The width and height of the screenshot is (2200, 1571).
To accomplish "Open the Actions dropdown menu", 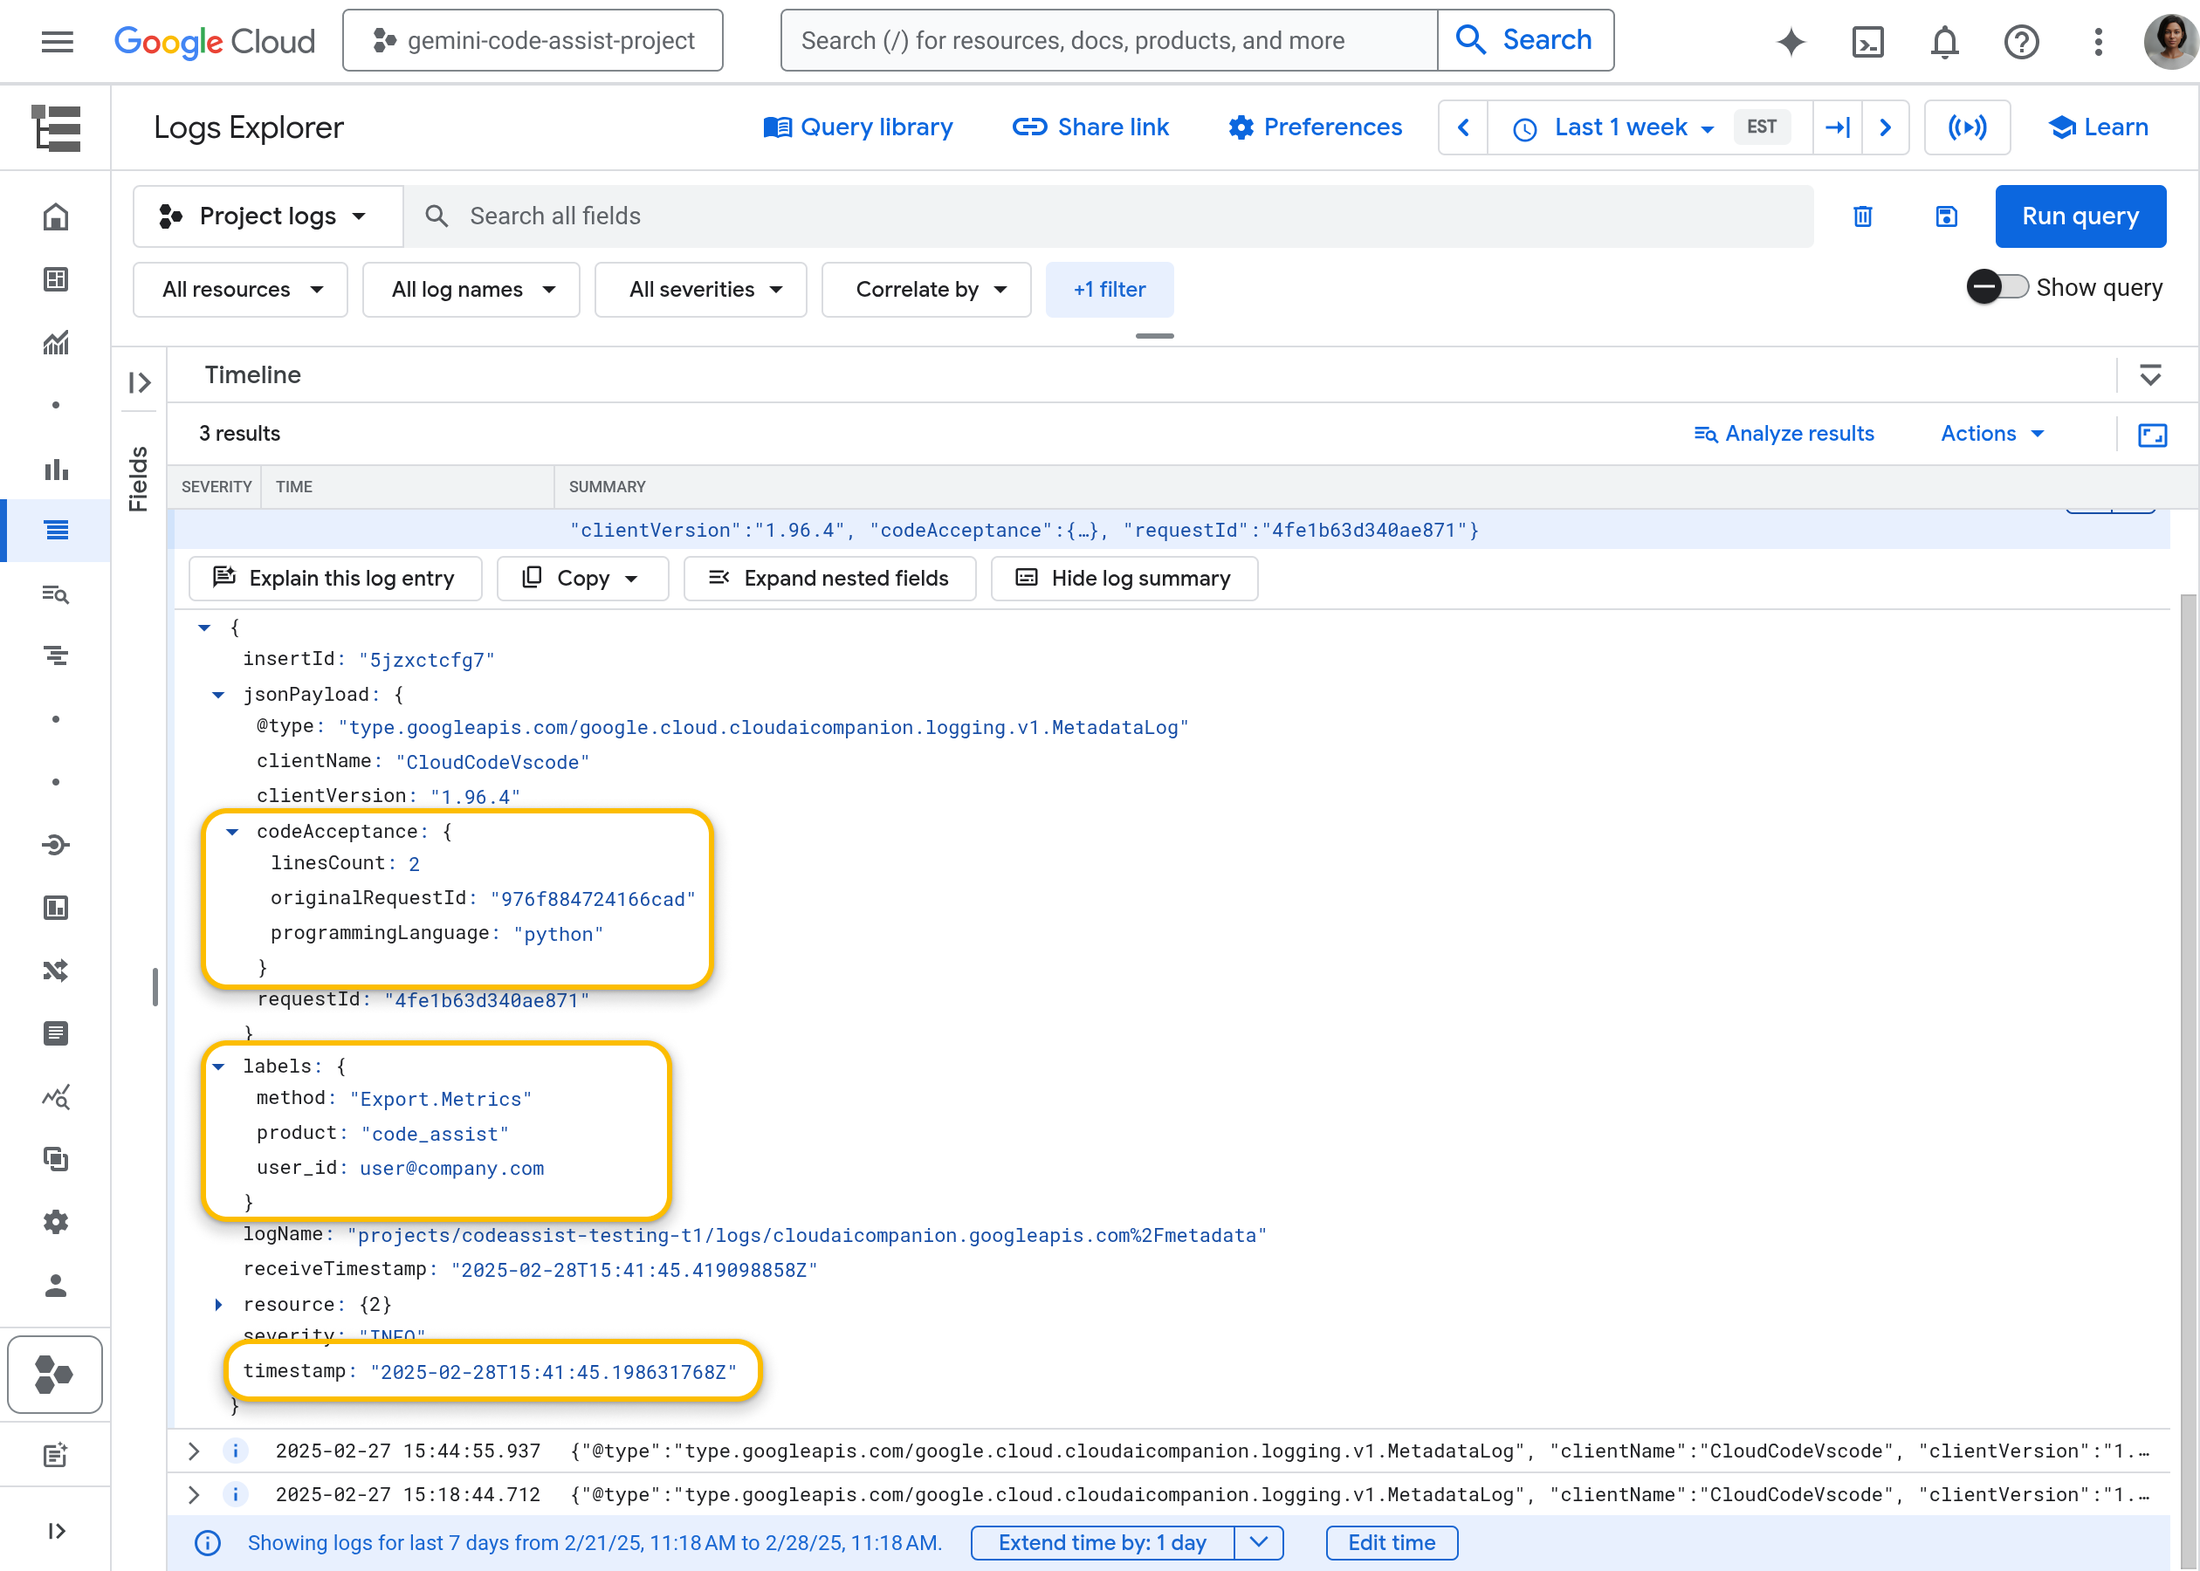I will 1992,434.
